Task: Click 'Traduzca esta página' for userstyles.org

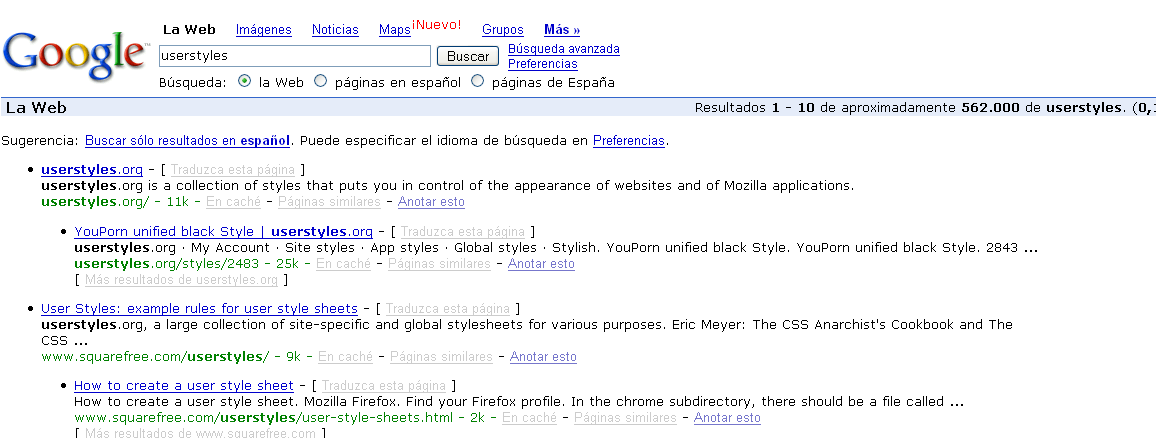Action: point(233,170)
